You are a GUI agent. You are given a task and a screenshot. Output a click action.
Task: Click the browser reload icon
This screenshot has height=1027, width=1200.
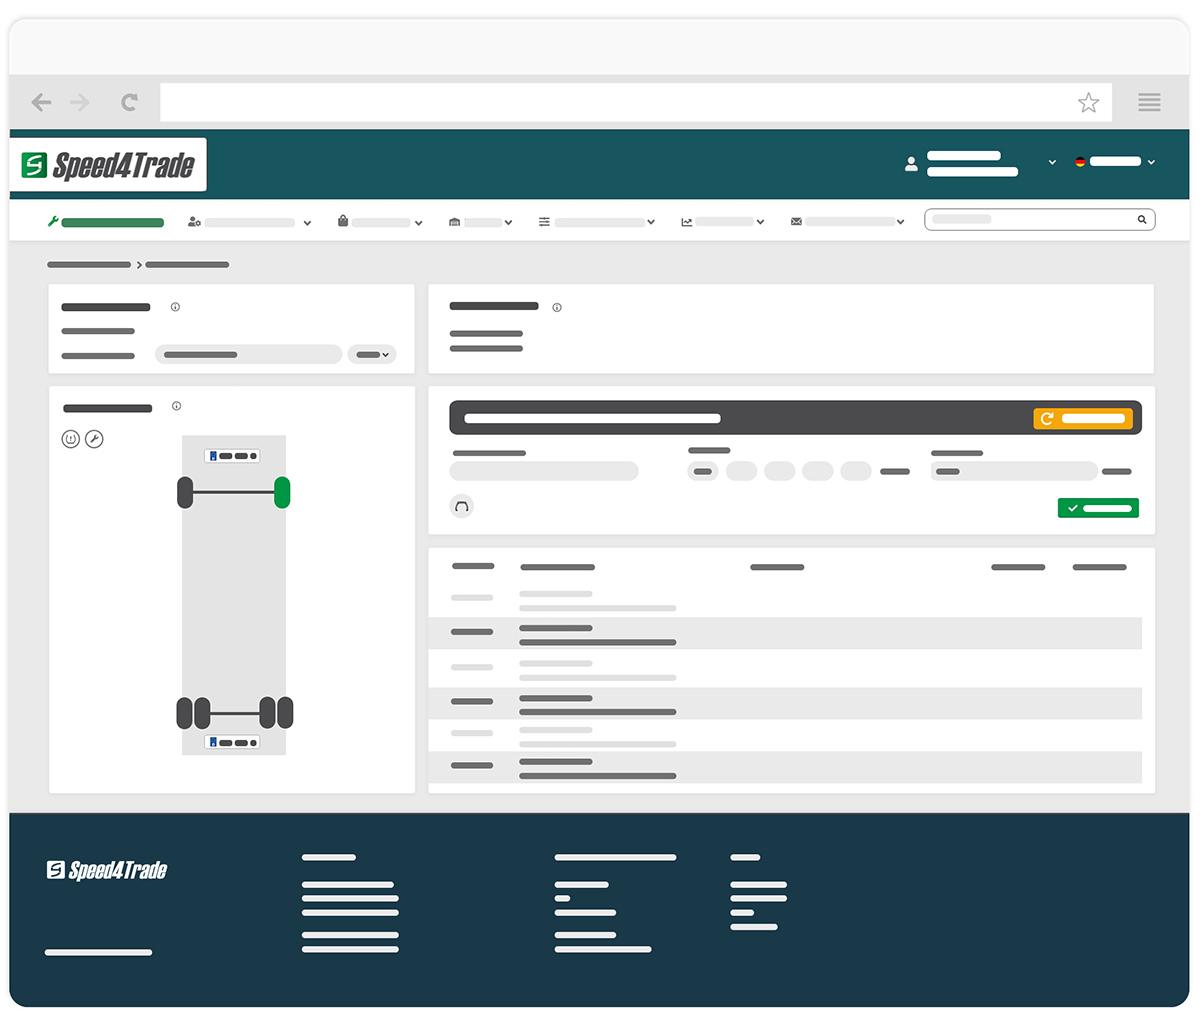tap(129, 102)
